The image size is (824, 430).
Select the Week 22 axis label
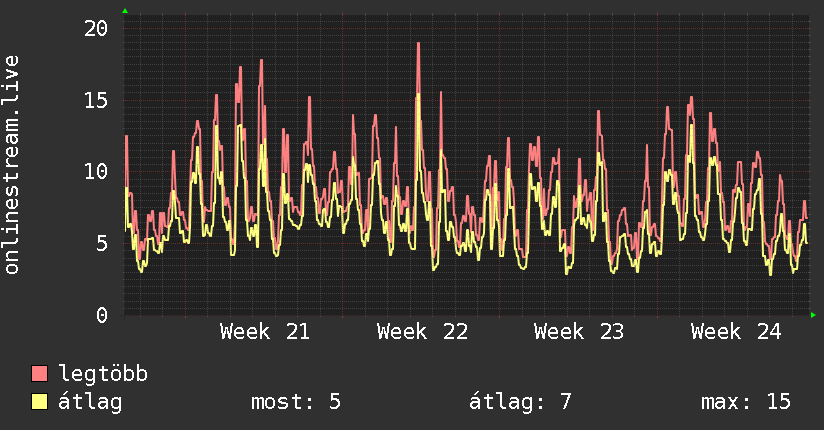[422, 332]
